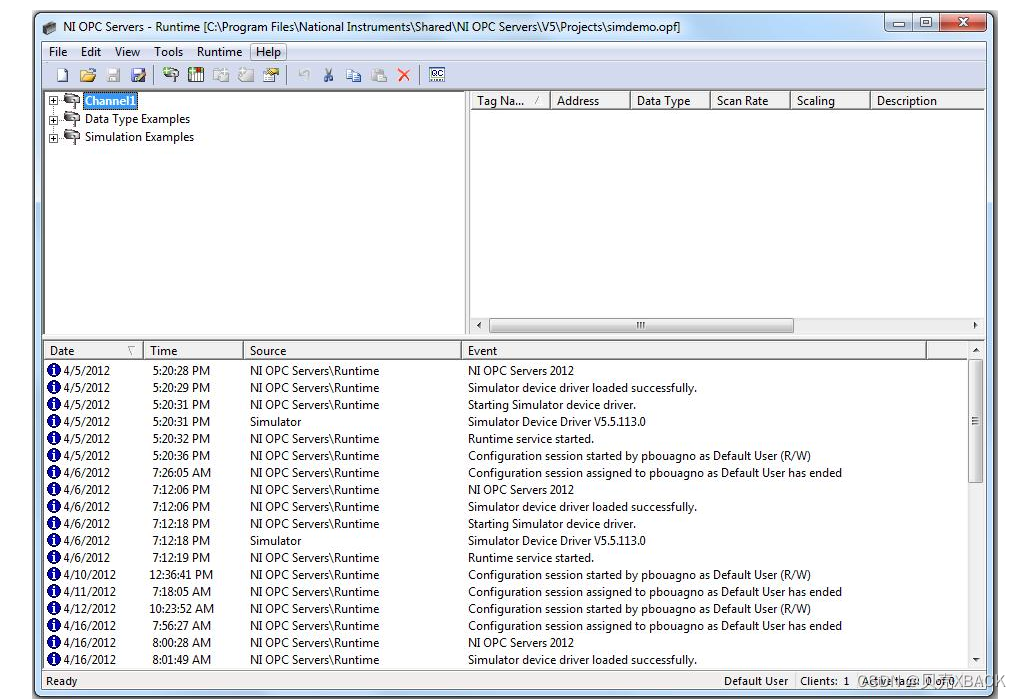The image size is (1021, 699).
Task: Click the channel icon beside Simulation Examples
Action: pyautogui.click(x=72, y=137)
